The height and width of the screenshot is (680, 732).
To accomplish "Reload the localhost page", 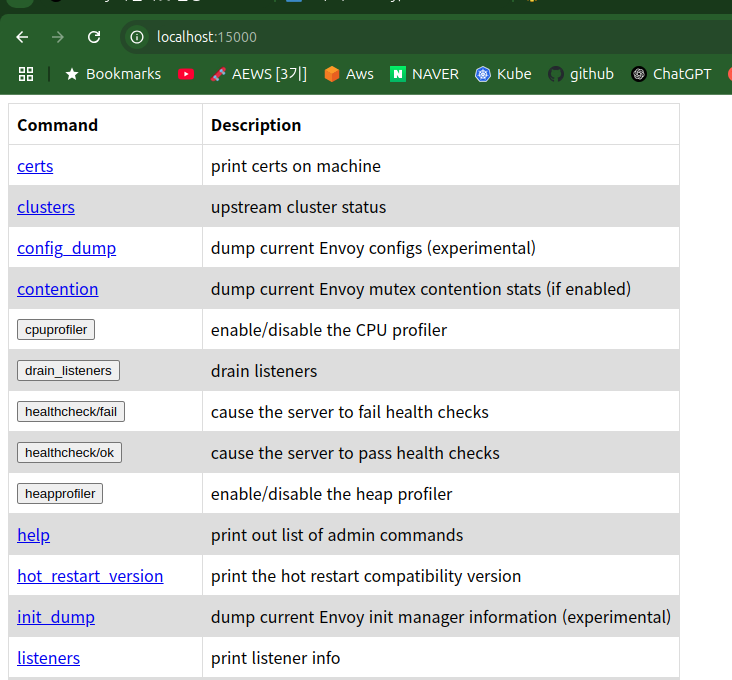I will pos(94,37).
